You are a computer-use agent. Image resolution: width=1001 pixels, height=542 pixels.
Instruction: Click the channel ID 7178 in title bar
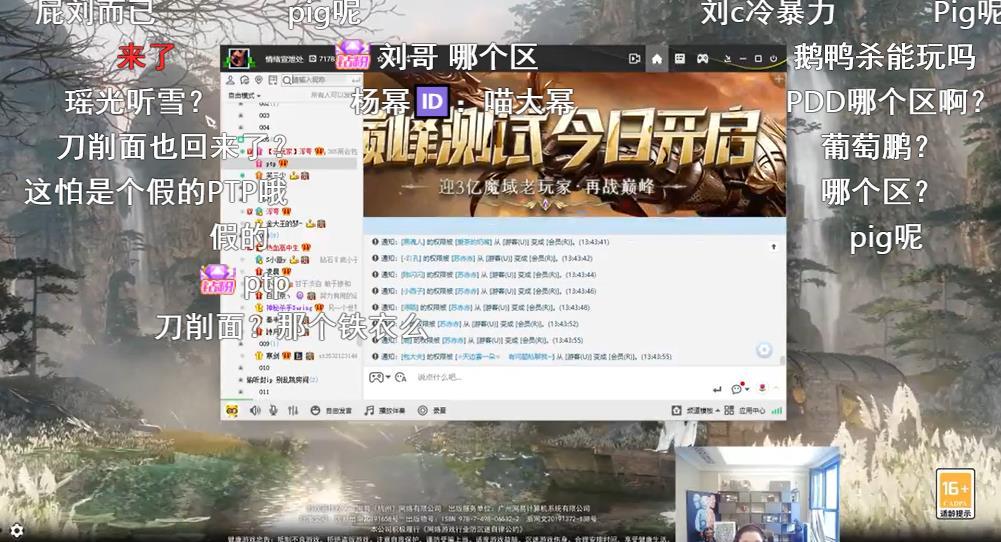[x=324, y=59]
